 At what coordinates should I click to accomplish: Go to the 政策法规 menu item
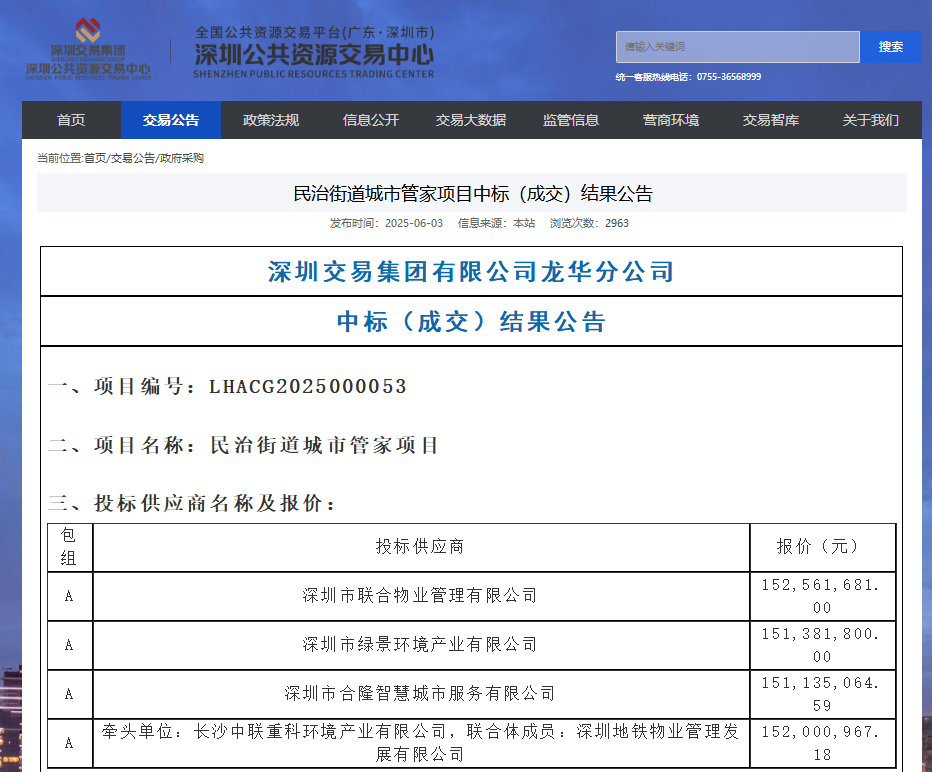[x=271, y=120]
